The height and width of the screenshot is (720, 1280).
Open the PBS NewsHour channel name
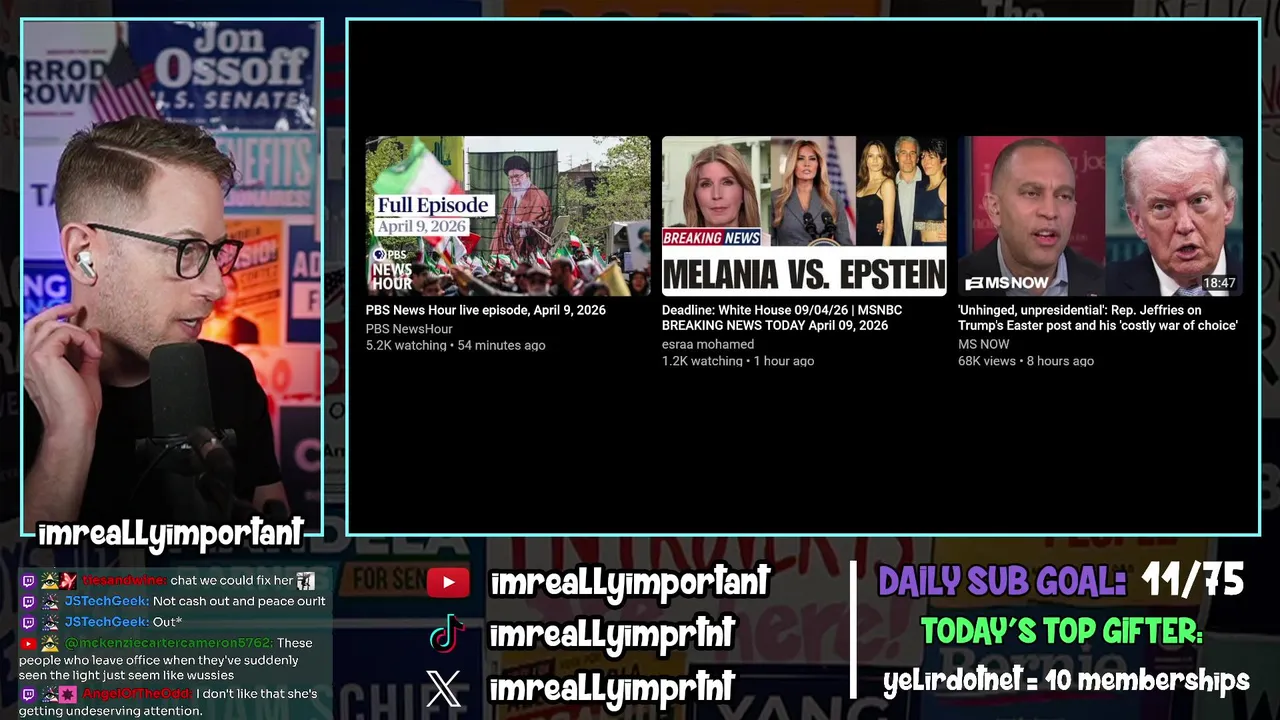click(x=409, y=329)
